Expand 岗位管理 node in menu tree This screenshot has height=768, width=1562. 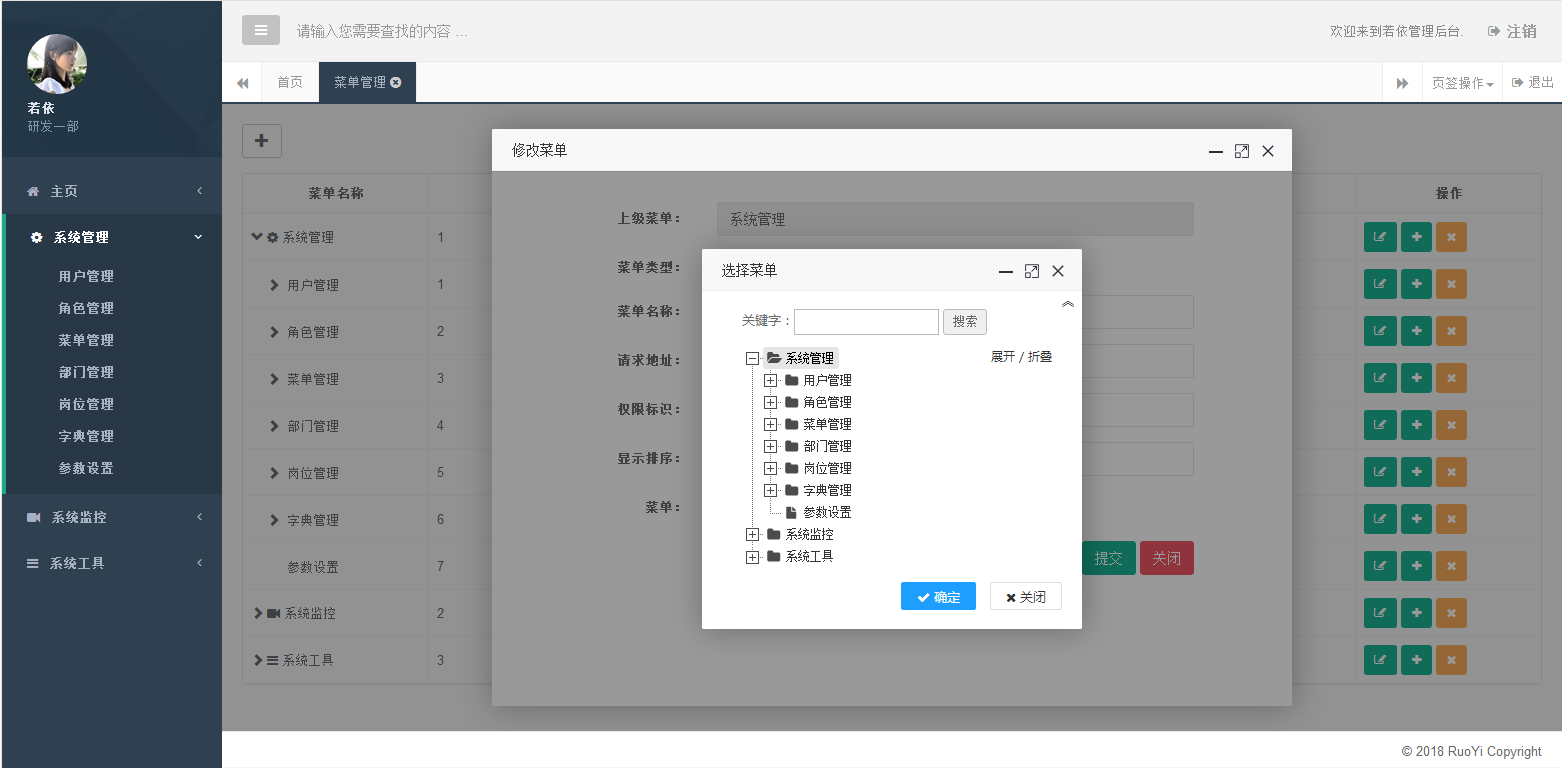(x=770, y=468)
